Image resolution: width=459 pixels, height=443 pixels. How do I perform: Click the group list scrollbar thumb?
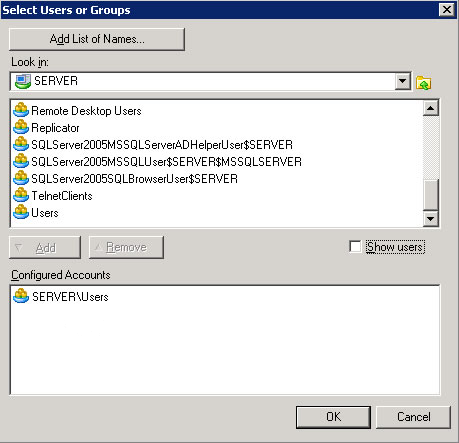click(x=431, y=195)
